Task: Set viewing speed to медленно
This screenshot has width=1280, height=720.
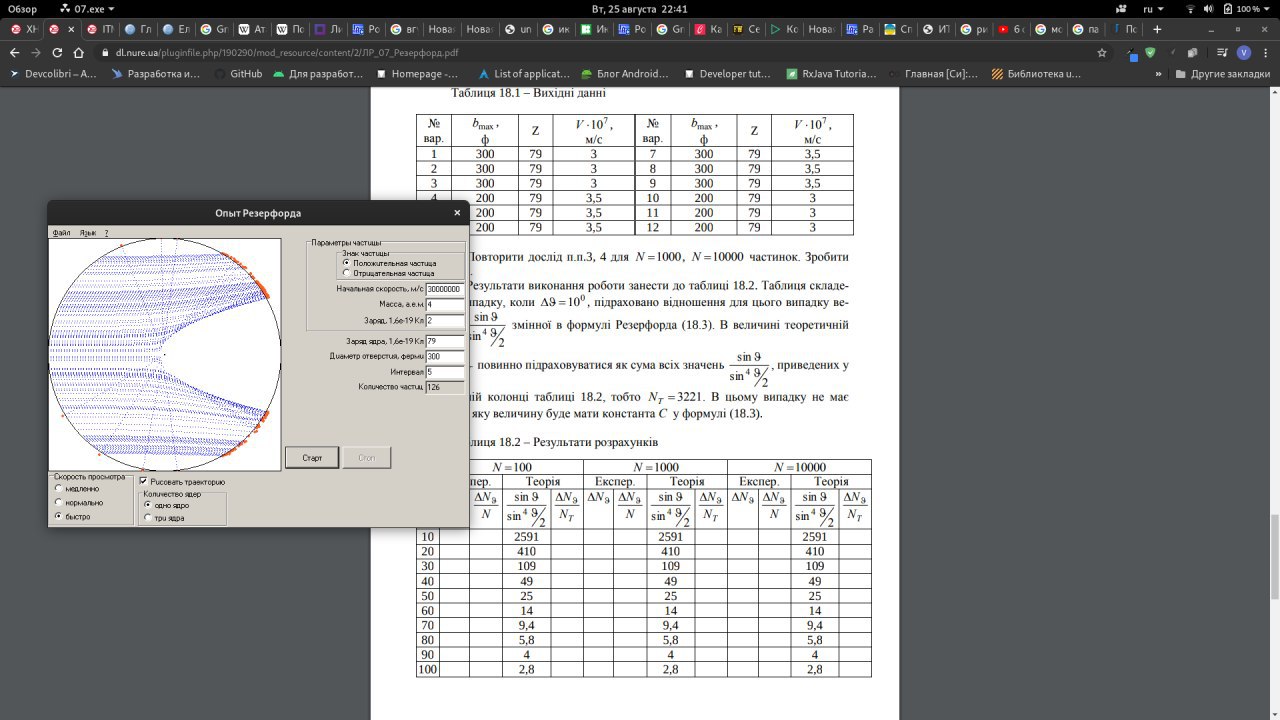Action: [78, 489]
